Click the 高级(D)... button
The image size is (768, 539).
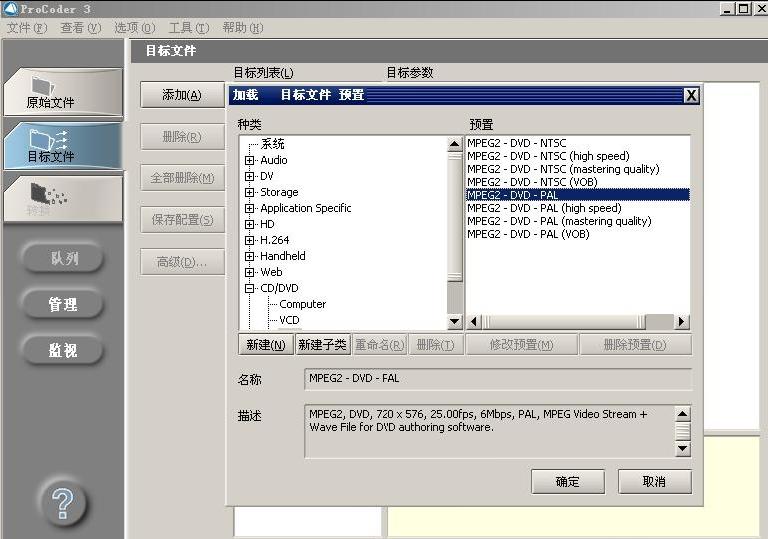pos(182,262)
